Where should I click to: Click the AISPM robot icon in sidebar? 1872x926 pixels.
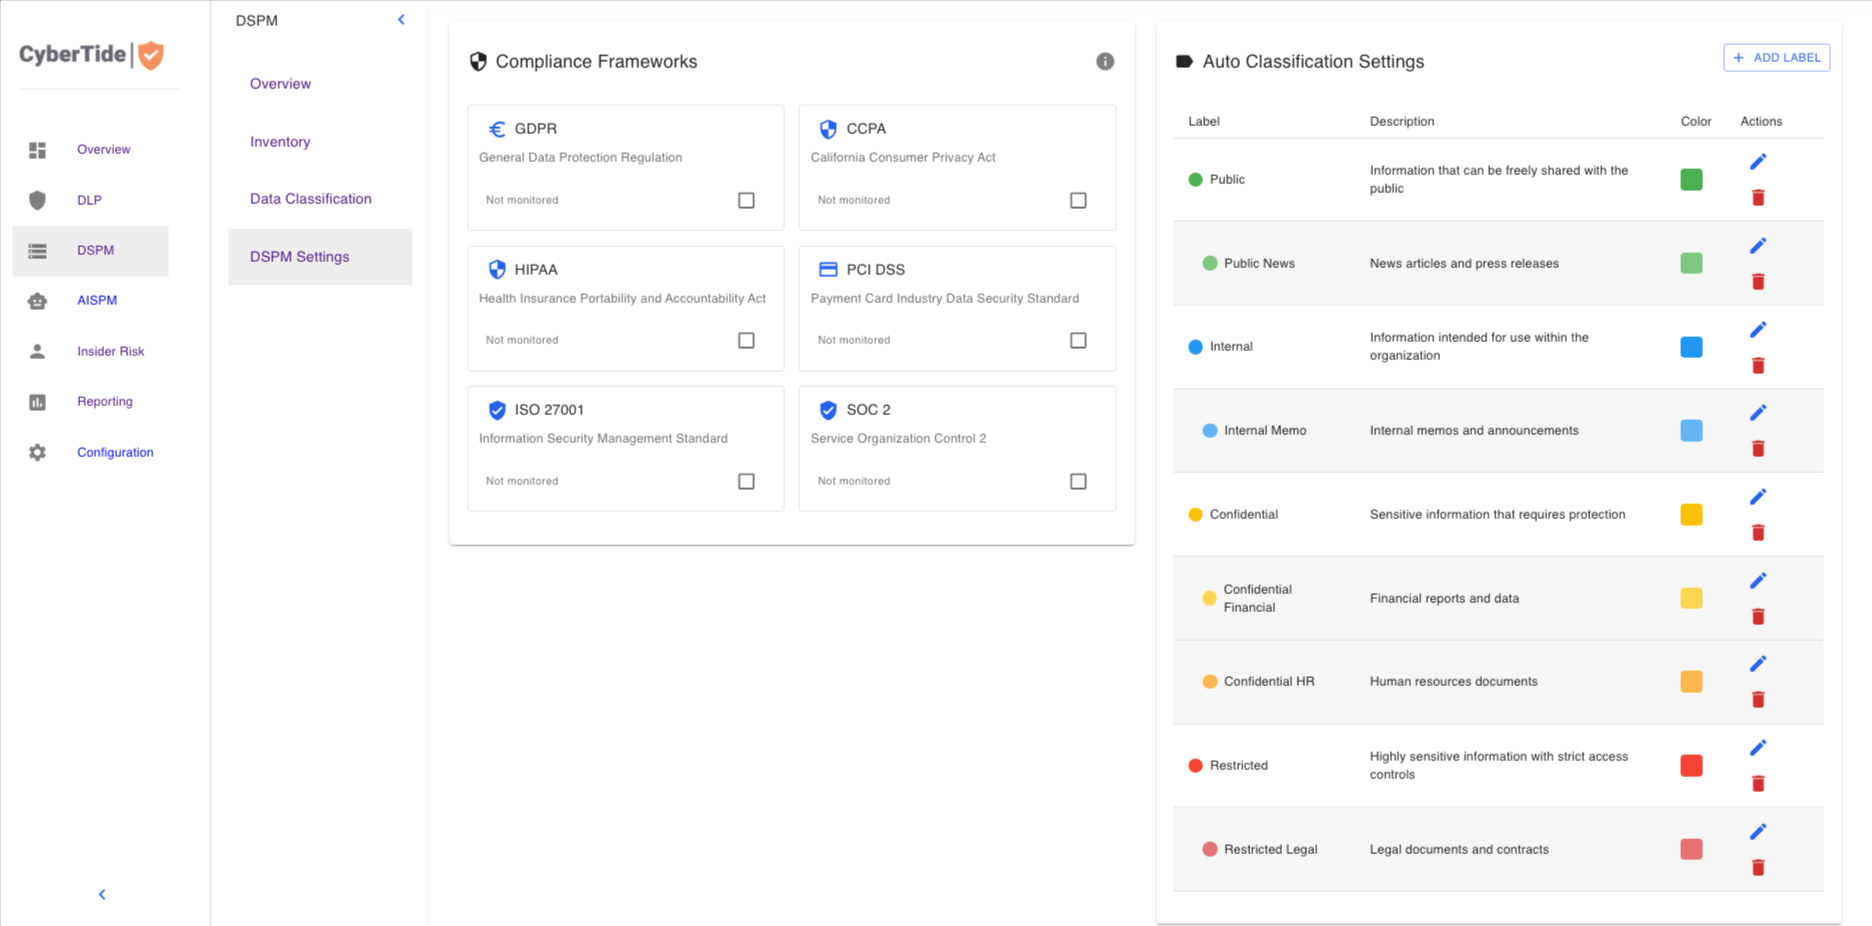(x=37, y=301)
